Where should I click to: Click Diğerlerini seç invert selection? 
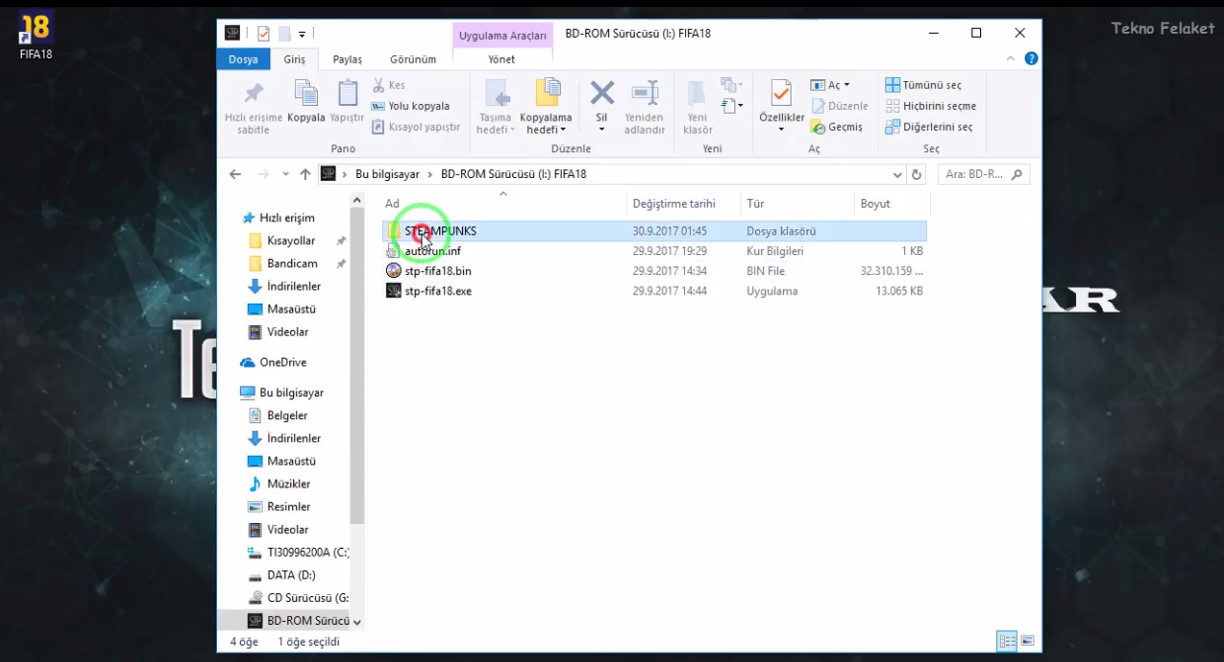tap(928, 127)
